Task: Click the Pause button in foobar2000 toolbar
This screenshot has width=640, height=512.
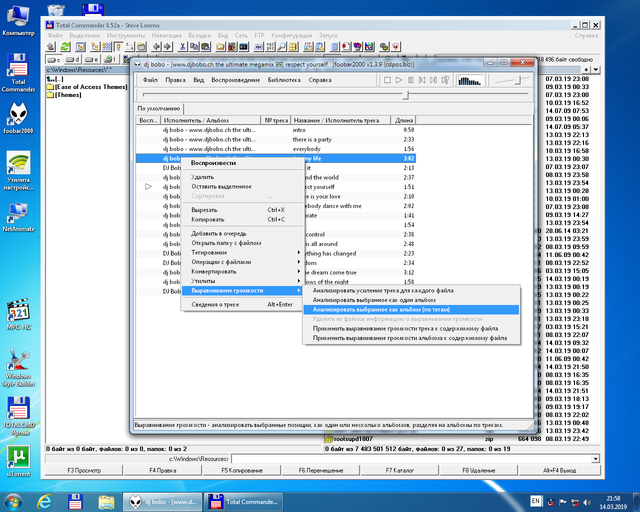Action: 411,80
